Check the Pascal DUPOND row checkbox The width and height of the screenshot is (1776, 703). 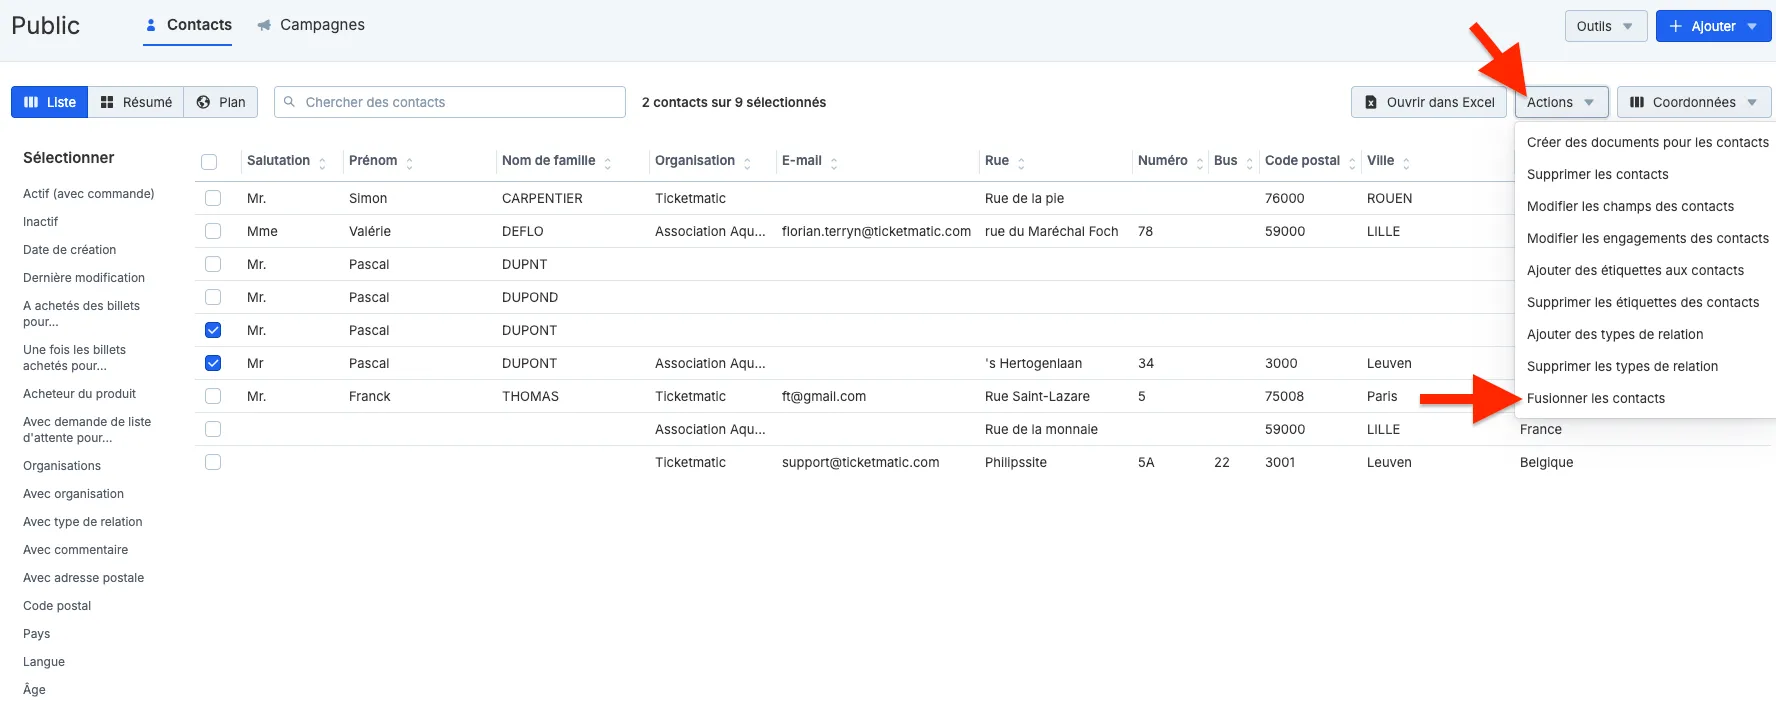(x=213, y=297)
